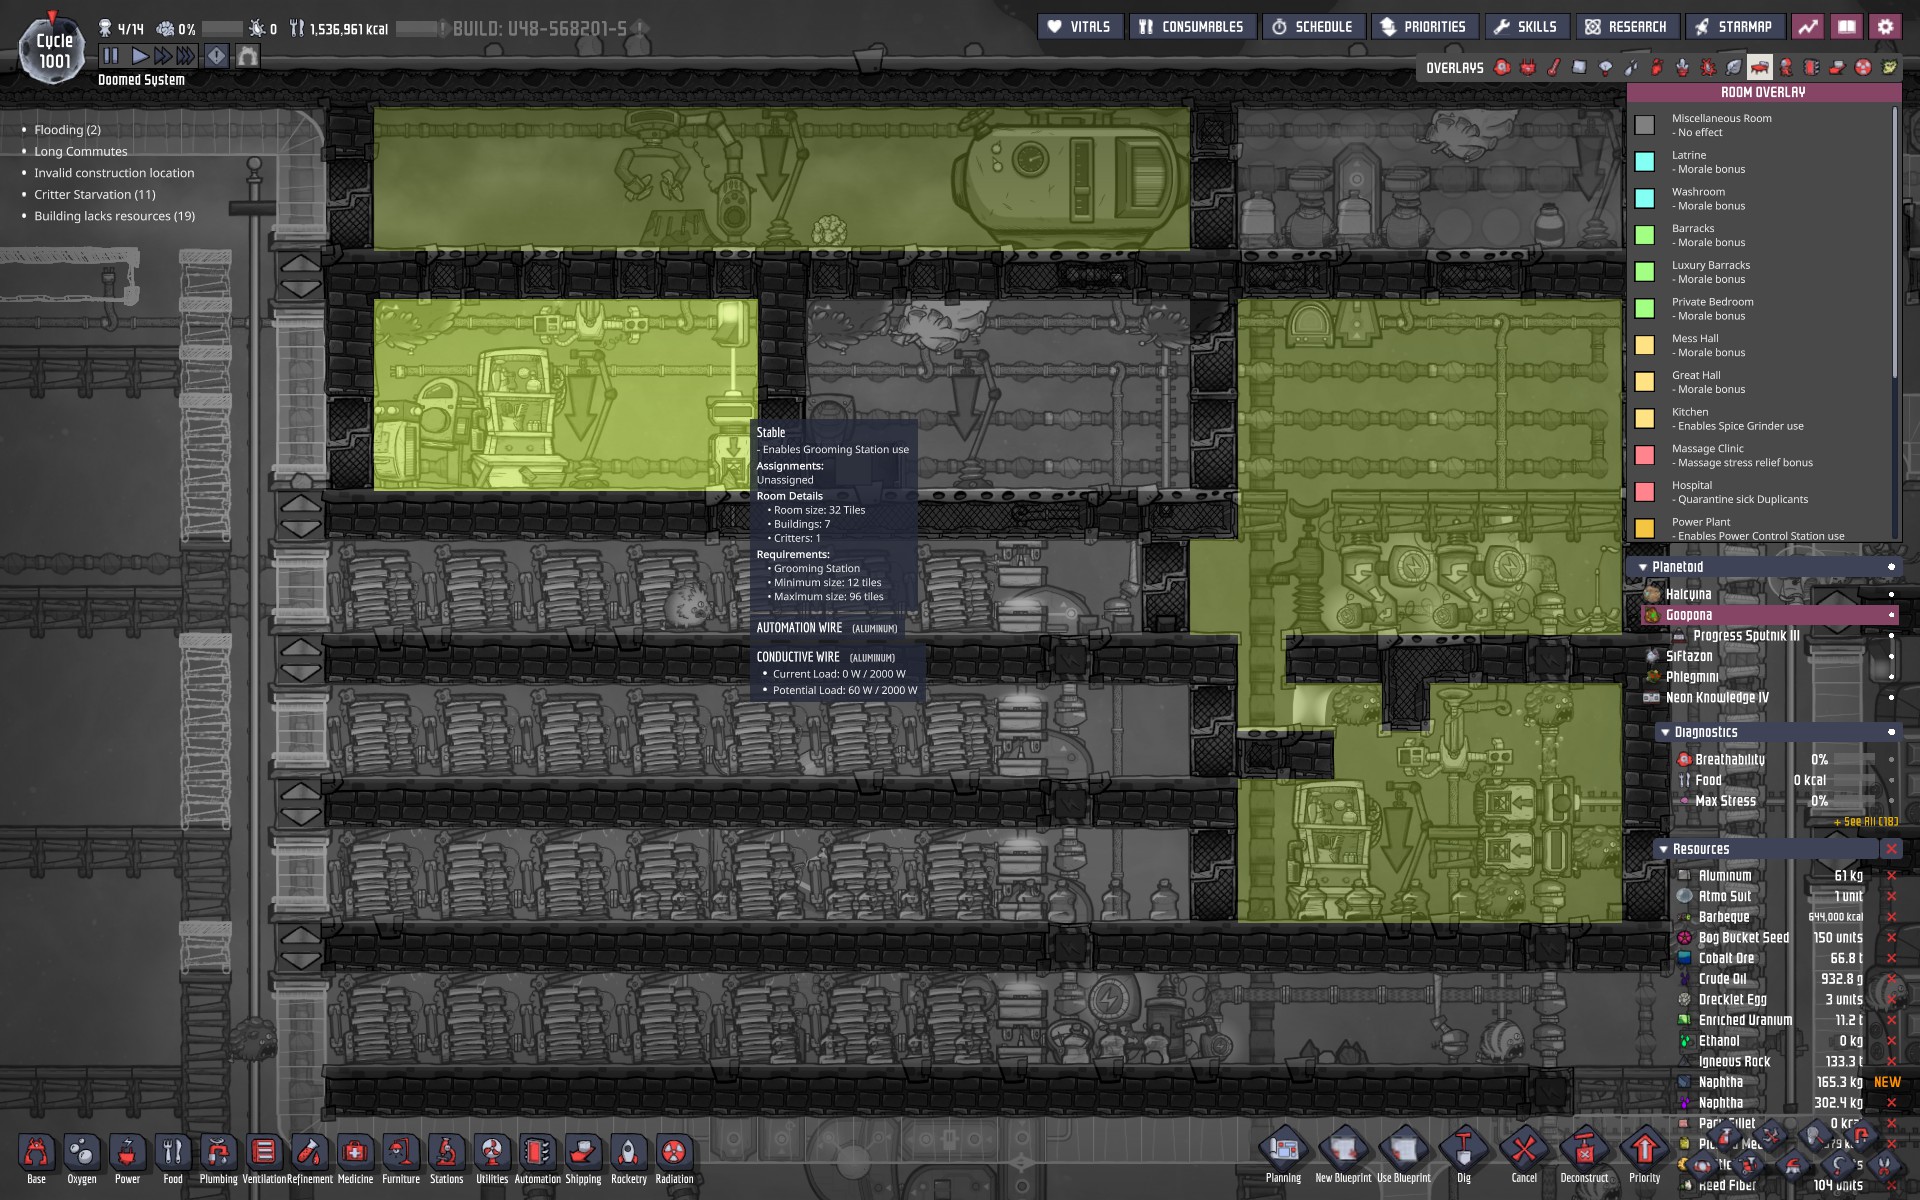Collapse the Resources panel
Image resolution: width=1920 pixels, height=1200 pixels.
click(x=1663, y=849)
